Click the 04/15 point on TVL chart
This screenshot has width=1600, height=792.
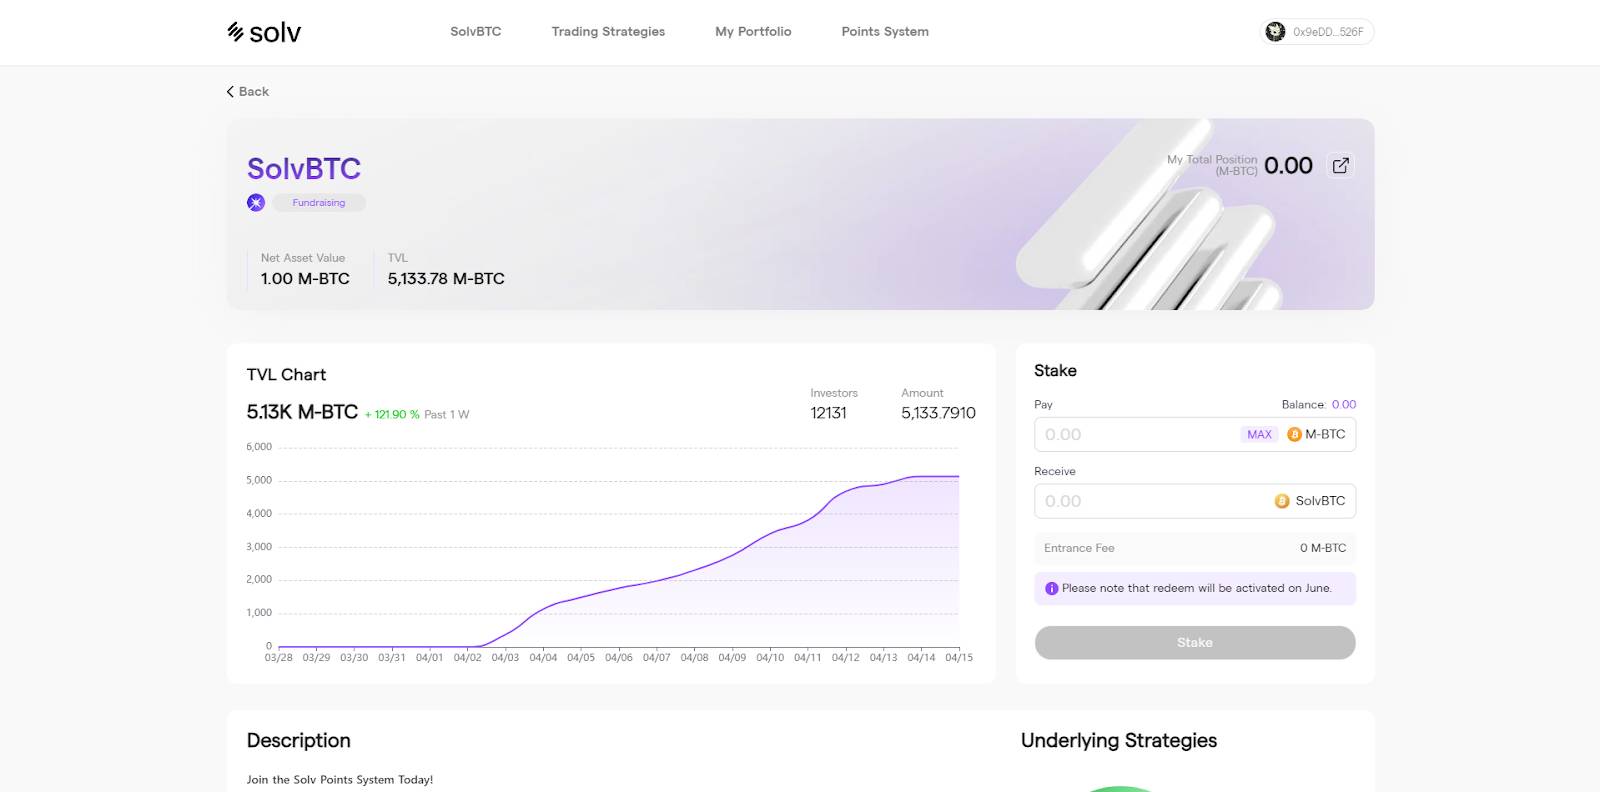tap(958, 477)
